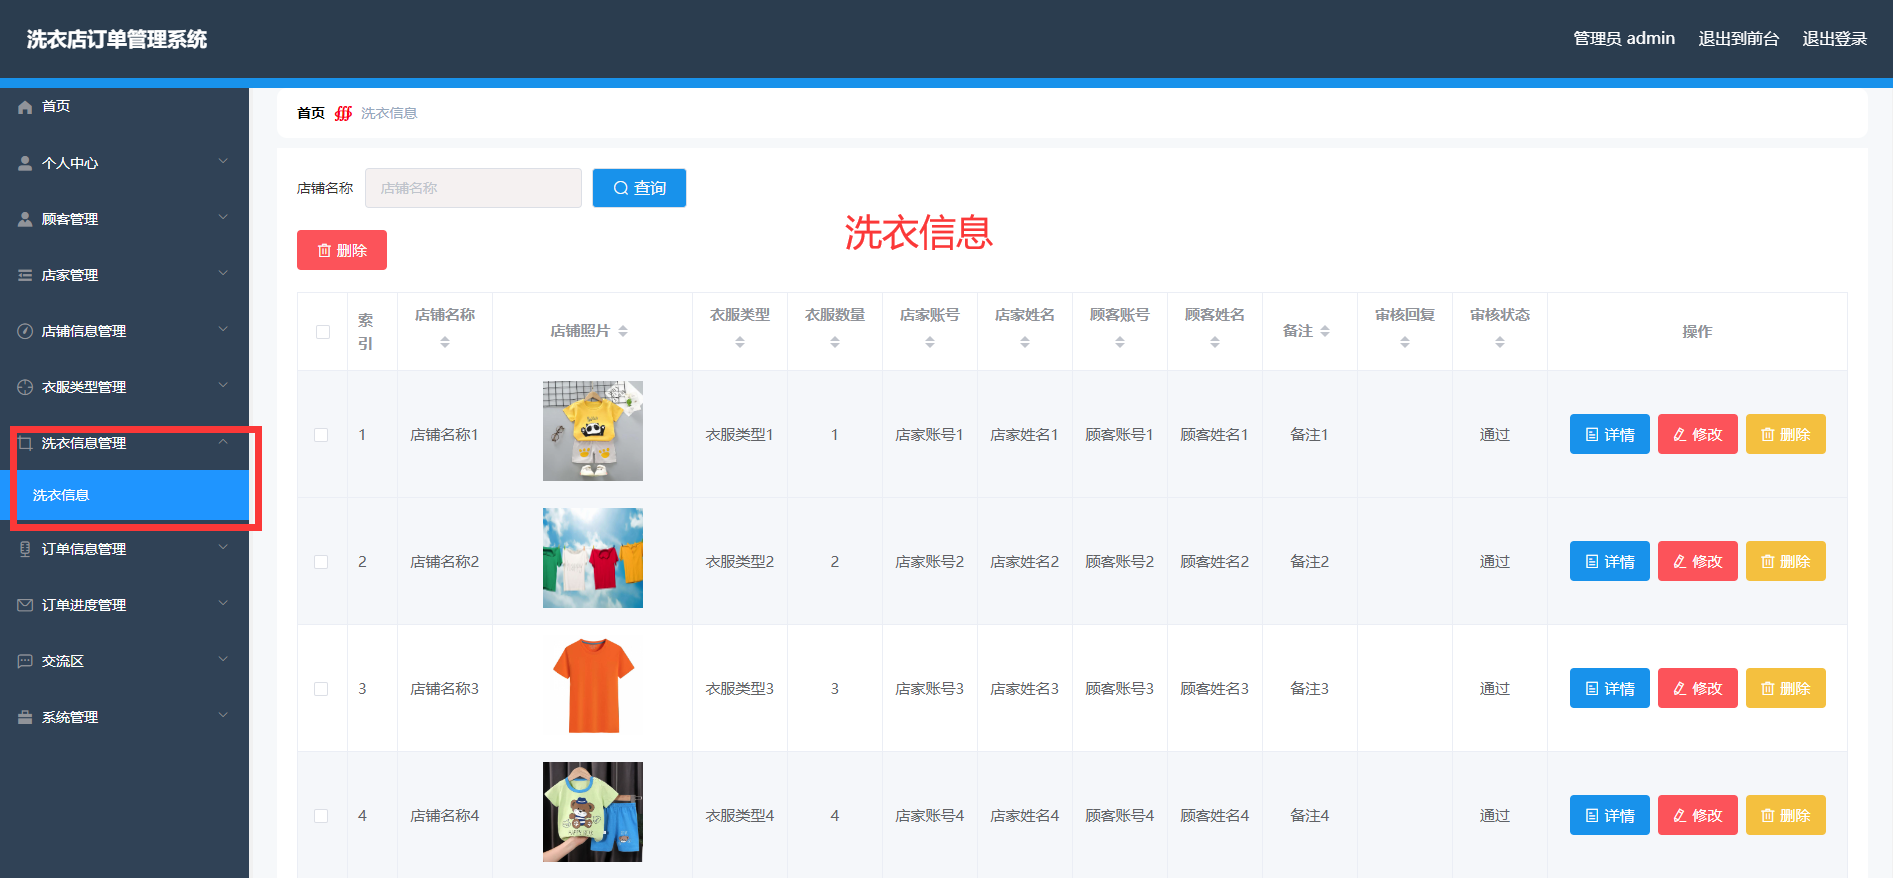
Task: Expand 订单进度管理 menu chevron
Action: pos(223,603)
